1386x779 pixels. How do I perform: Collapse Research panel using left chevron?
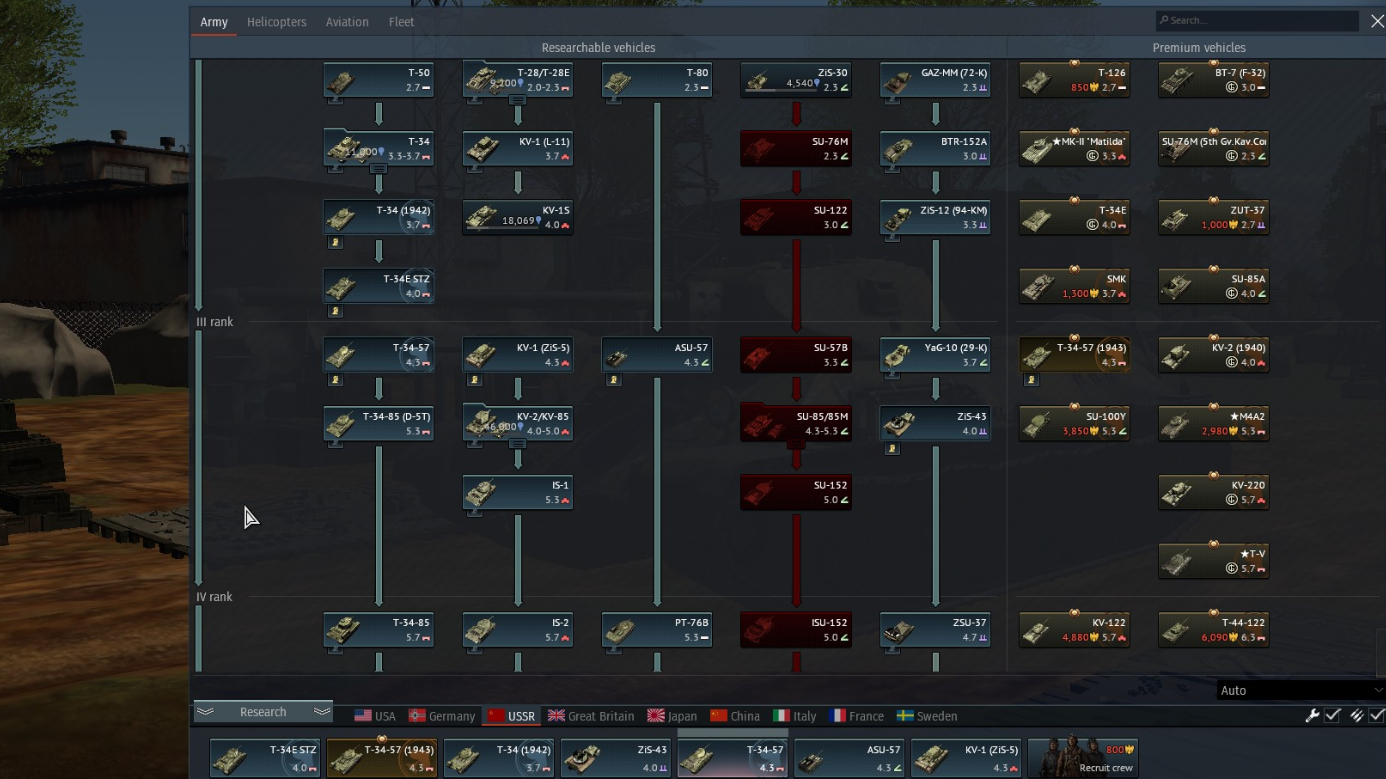205,712
